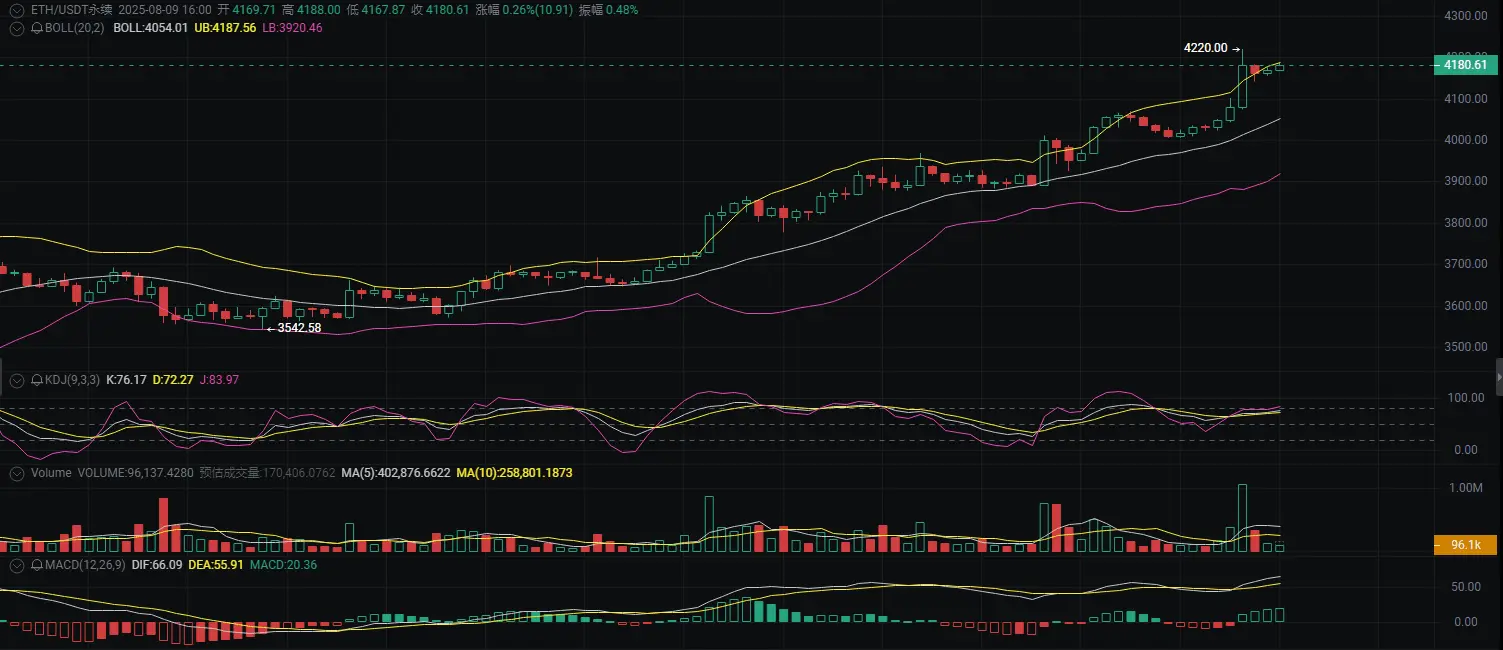Click the DIF:66.09 value

coord(157,565)
